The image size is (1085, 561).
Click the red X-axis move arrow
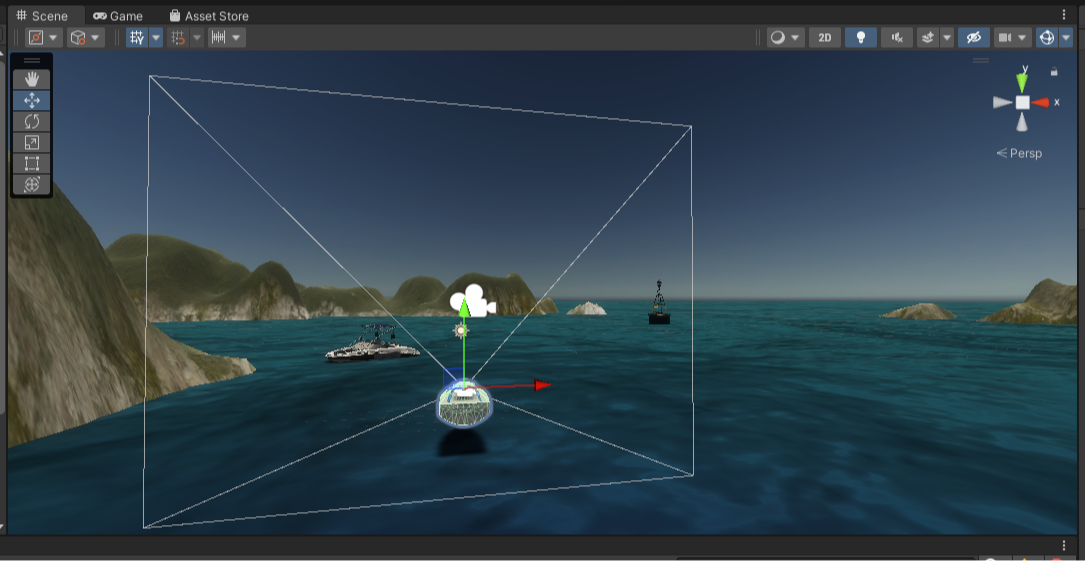[x=542, y=385]
